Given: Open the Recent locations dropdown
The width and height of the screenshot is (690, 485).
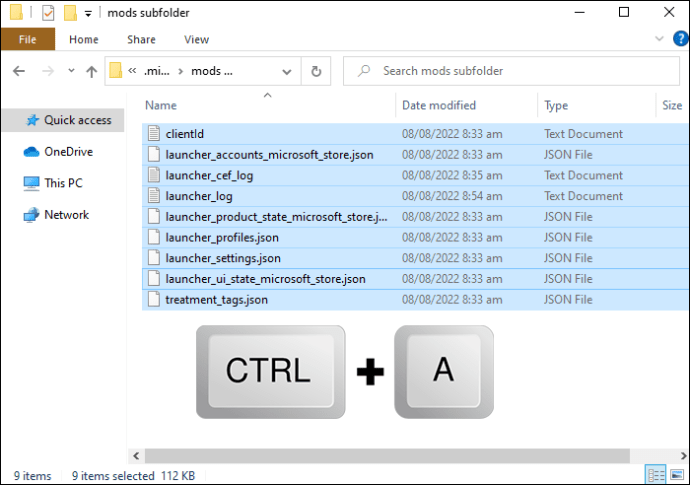Looking at the screenshot, I should (71, 70).
